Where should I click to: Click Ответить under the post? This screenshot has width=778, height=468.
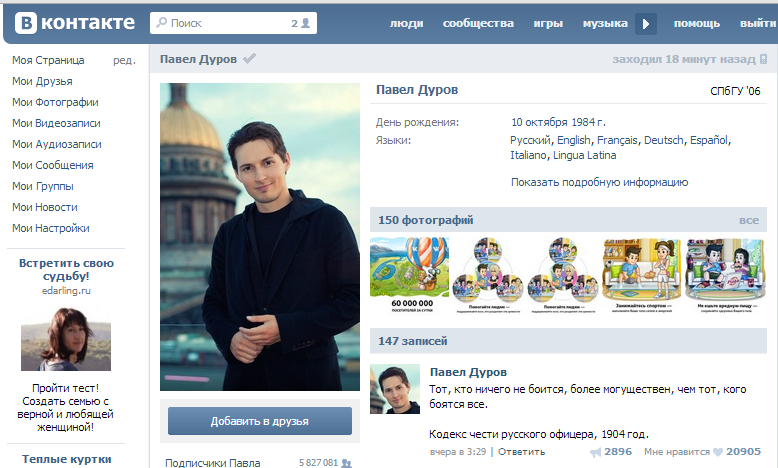[x=521, y=452]
